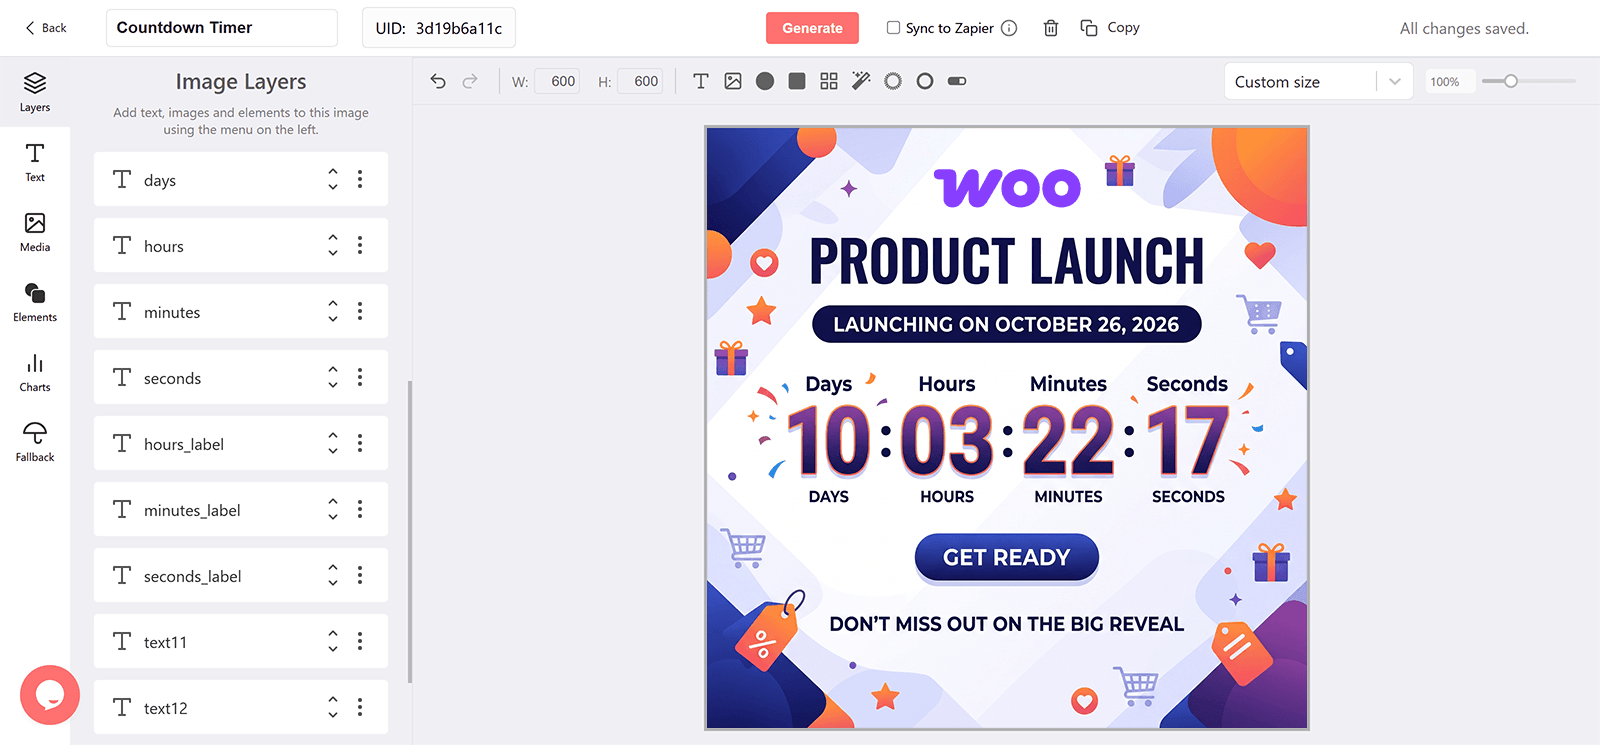Click the zoom slider handle

pos(1511,81)
